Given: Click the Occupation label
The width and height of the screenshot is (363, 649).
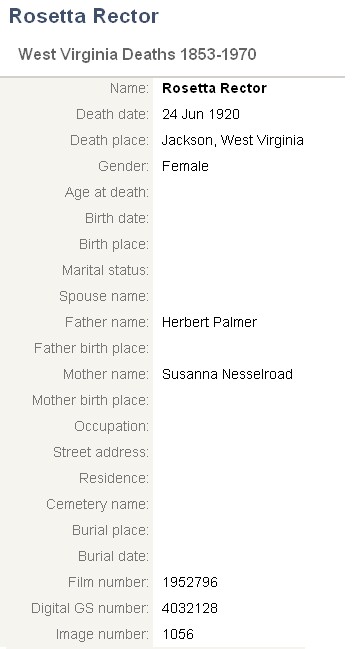Looking at the screenshot, I should 112,426.
